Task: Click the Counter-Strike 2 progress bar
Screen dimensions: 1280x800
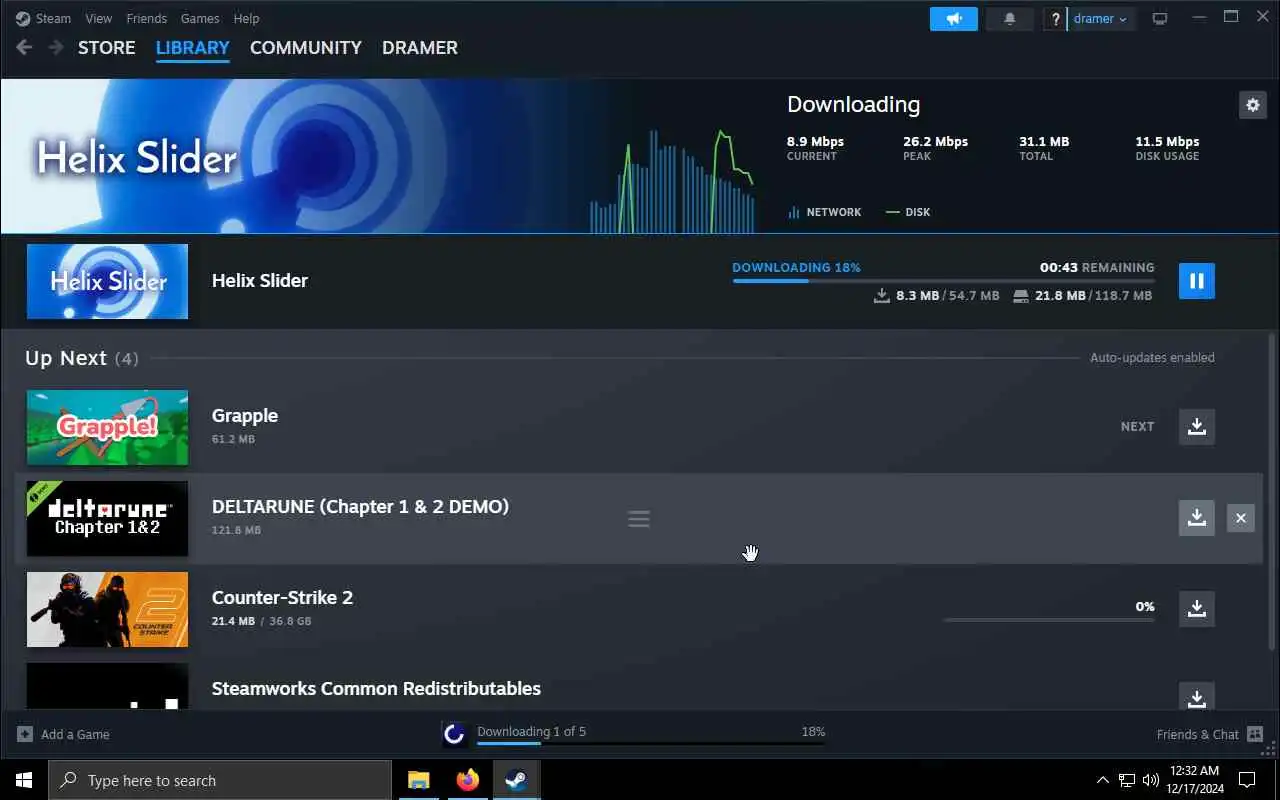Action: [x=1049, y=620]
